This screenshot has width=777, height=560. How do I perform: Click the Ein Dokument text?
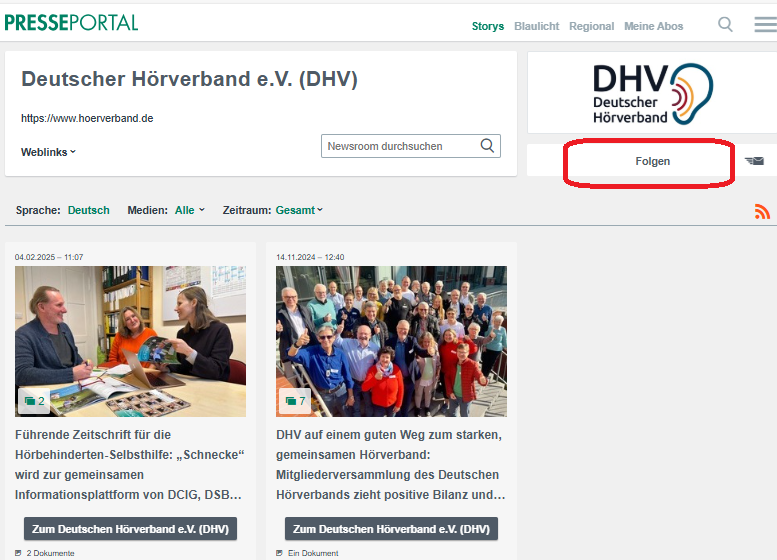(313, 553)
